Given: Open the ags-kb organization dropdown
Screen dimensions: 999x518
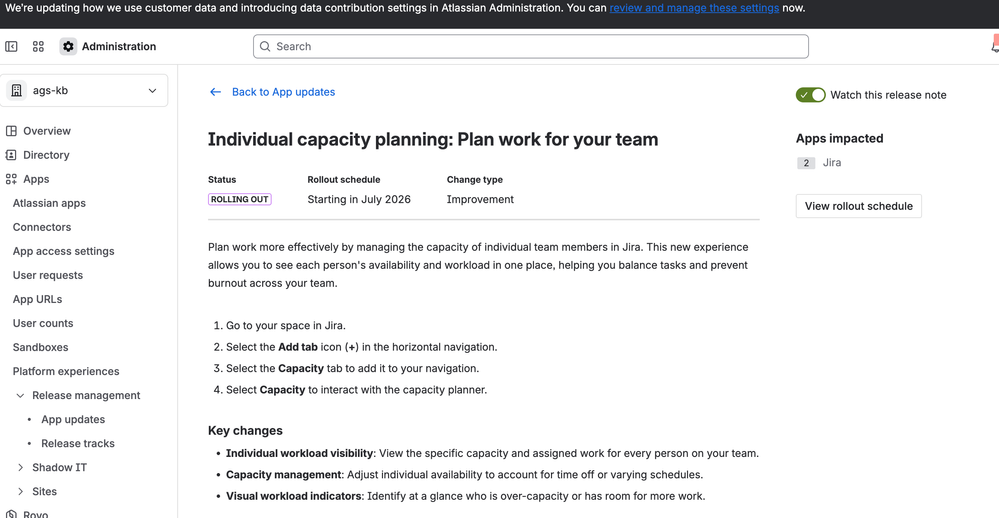Looking at the screenshot, I should tap(87, 90).
